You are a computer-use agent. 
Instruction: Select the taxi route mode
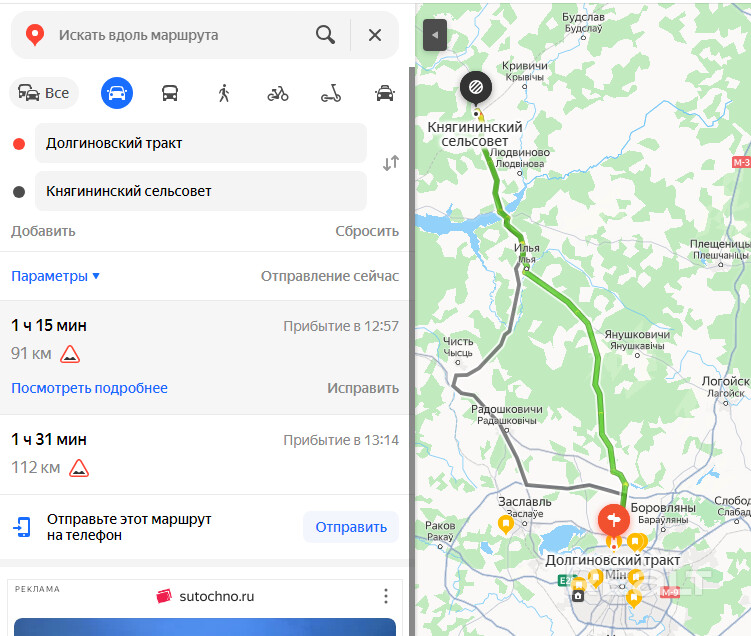tap(385, 93)
